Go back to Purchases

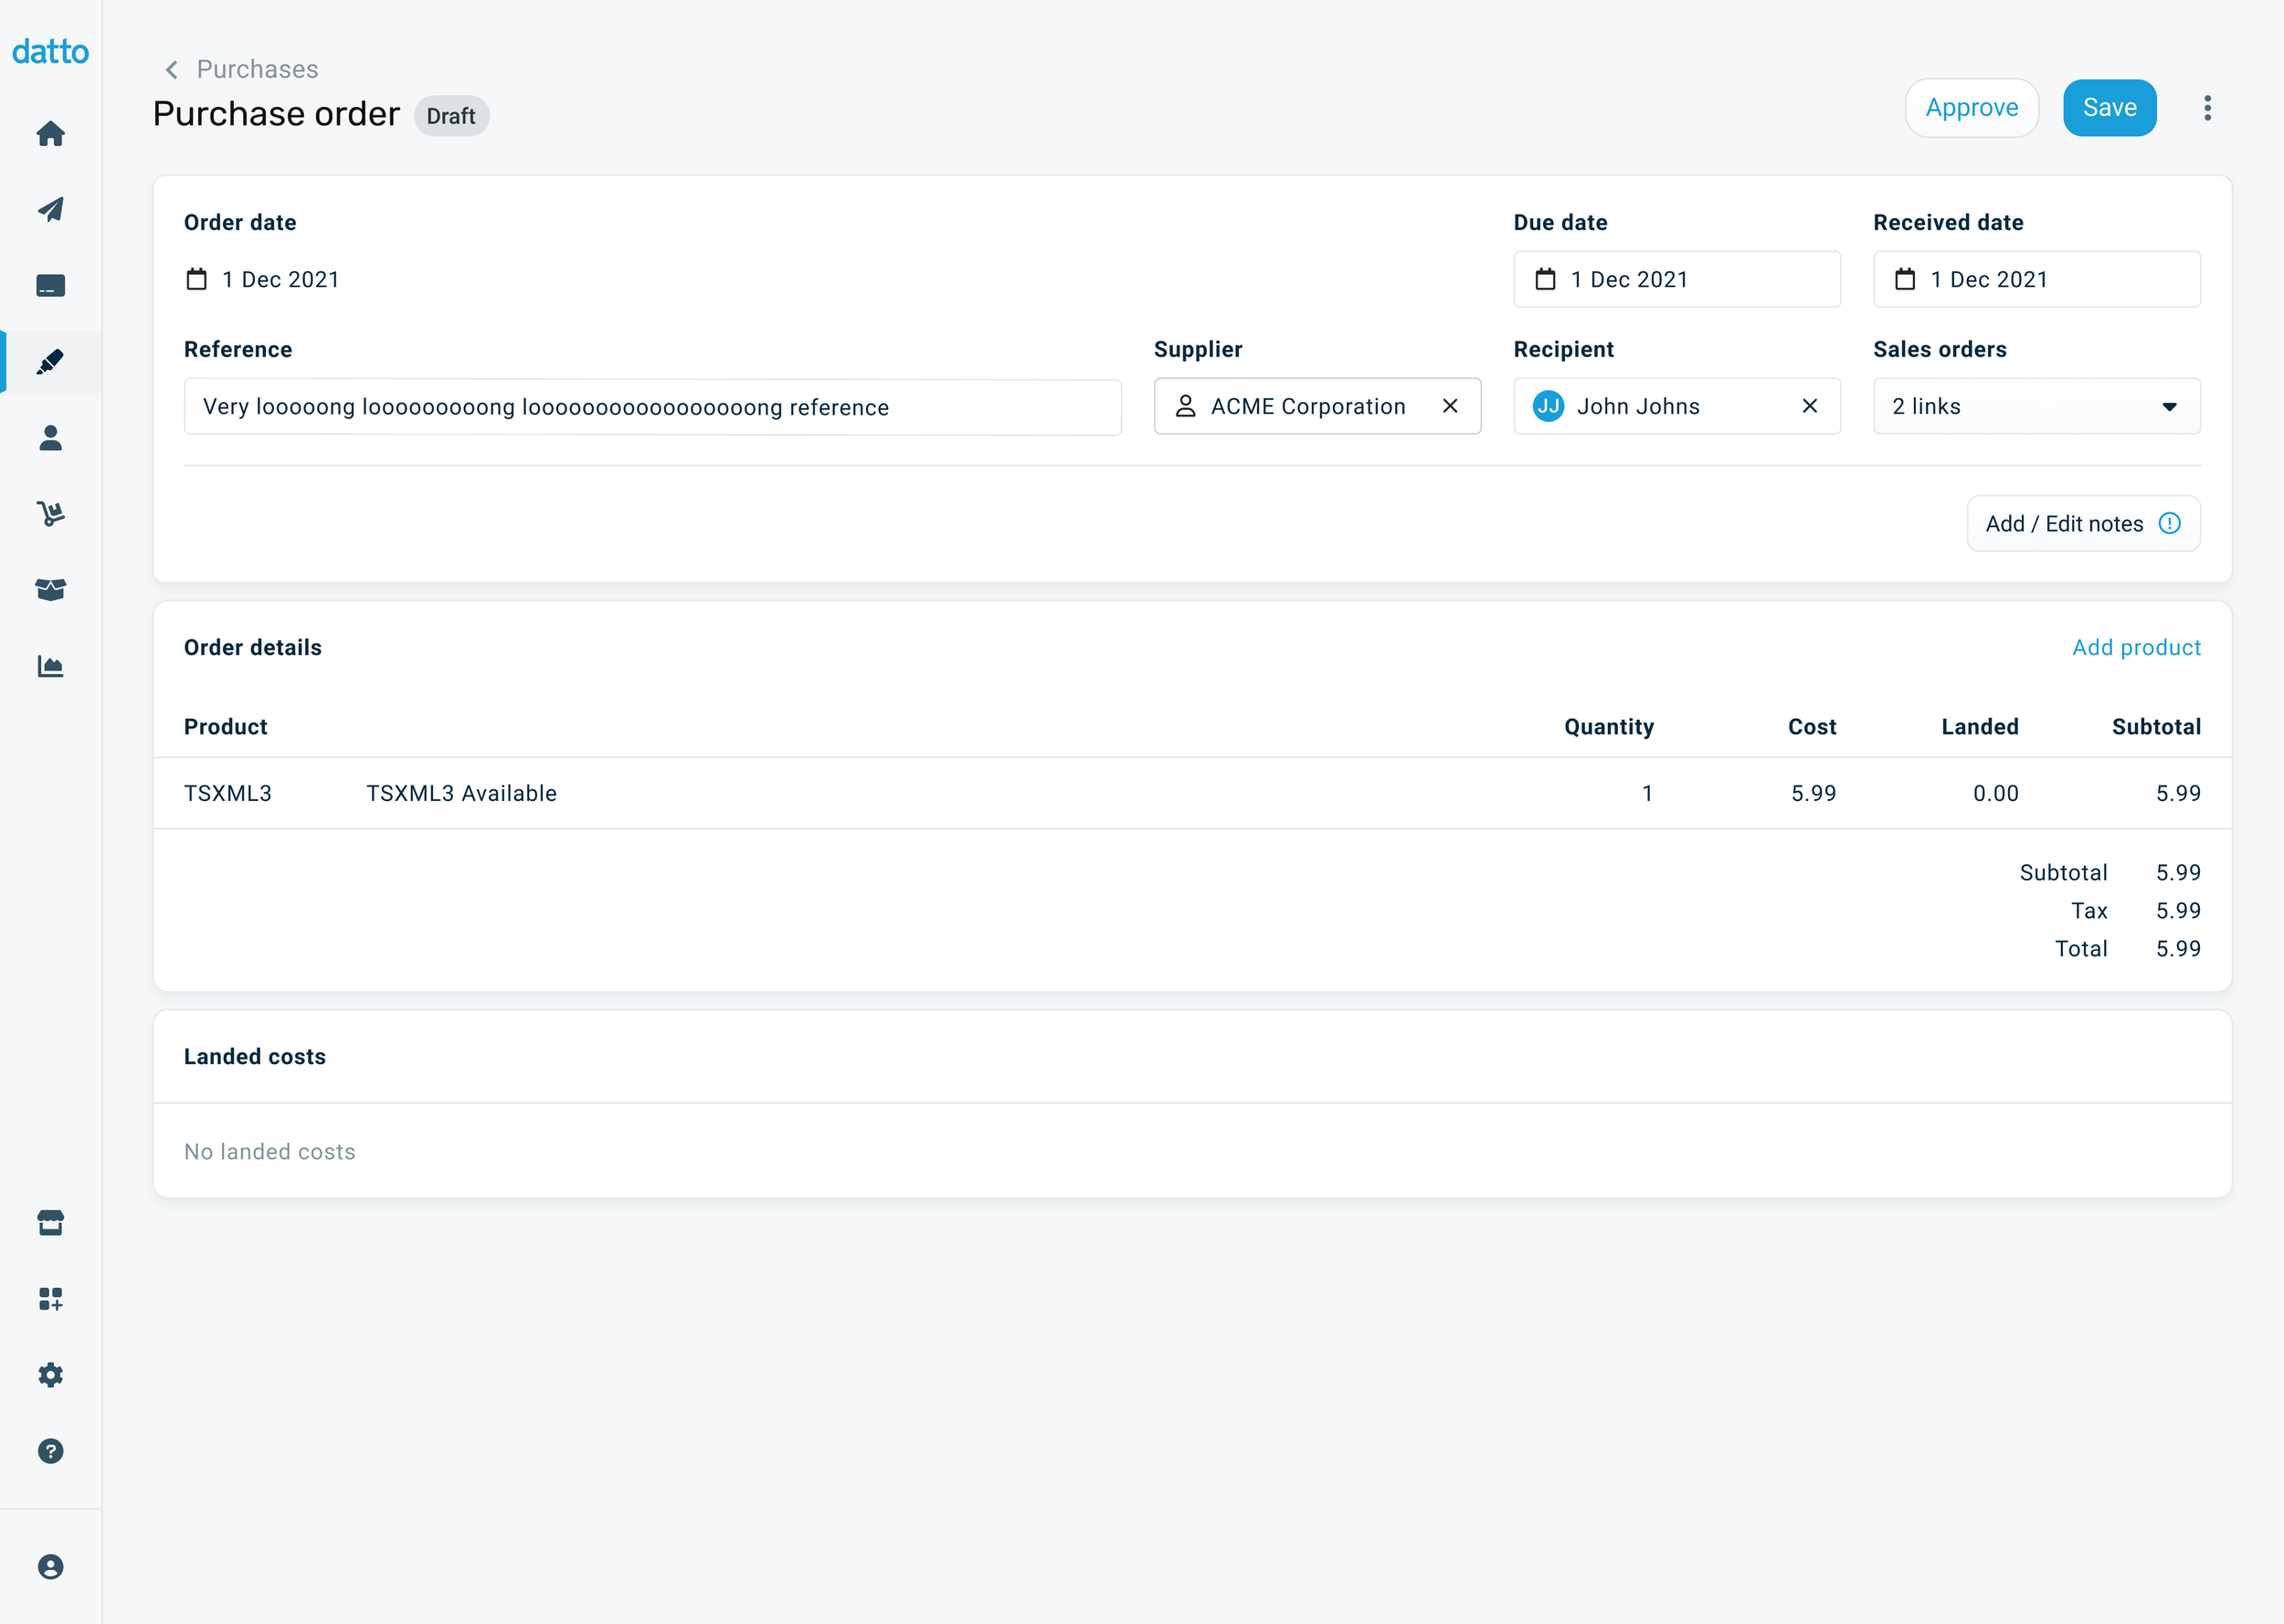point(241,69)
